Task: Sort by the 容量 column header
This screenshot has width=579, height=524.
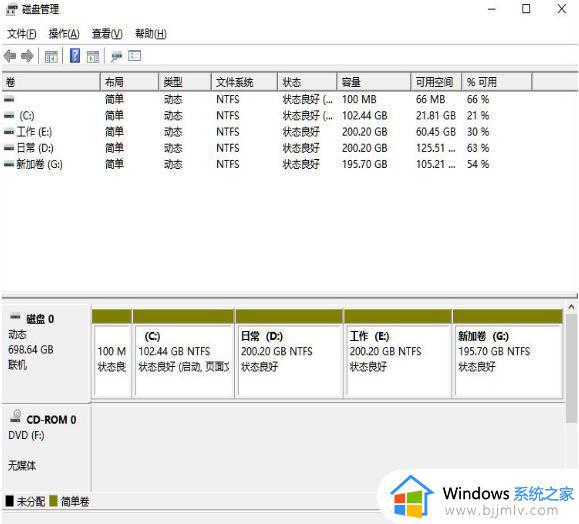Action: pyautogui.click(x=374, y=82)
